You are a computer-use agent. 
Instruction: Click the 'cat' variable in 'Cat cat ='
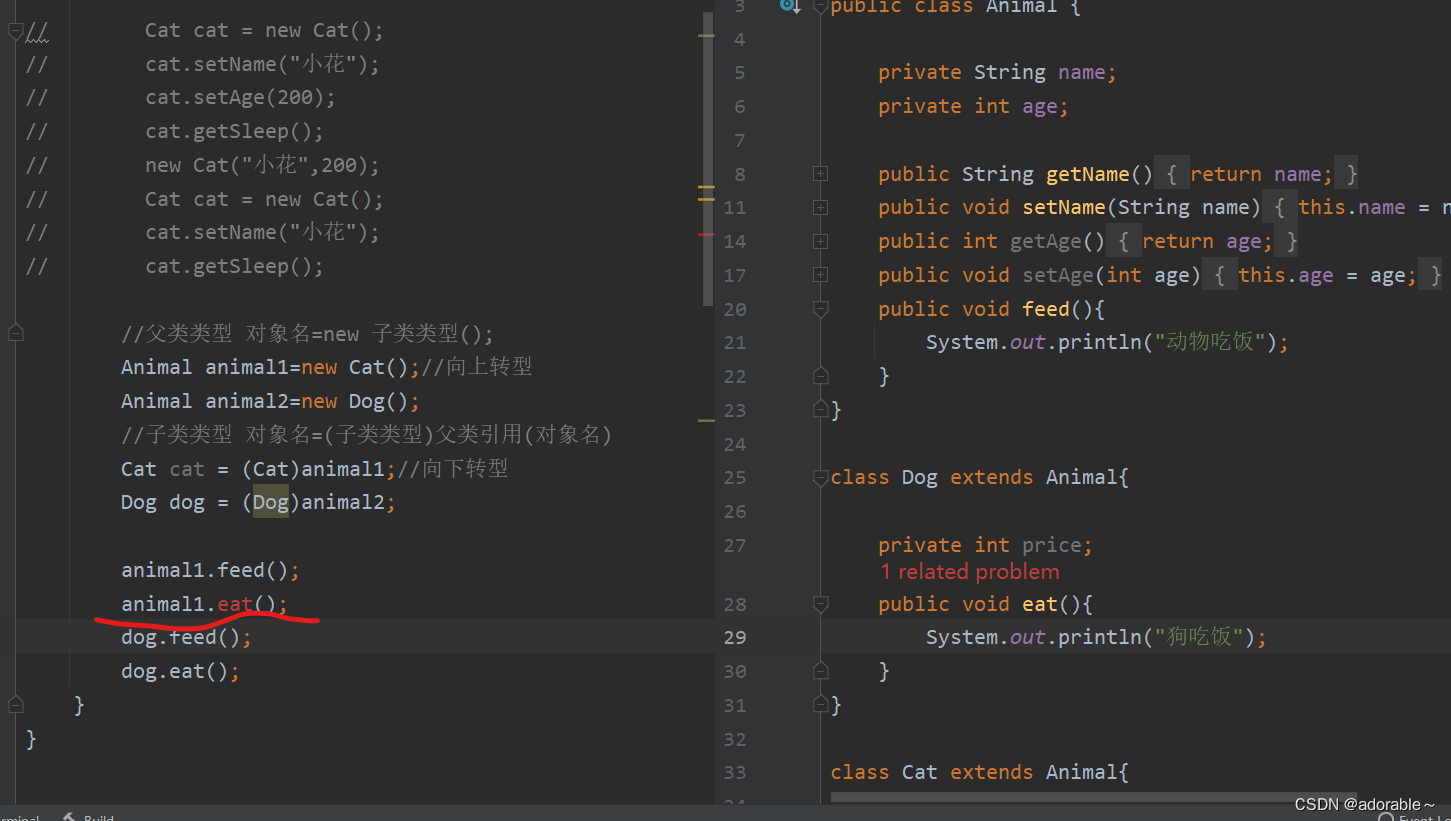(187, 469)
